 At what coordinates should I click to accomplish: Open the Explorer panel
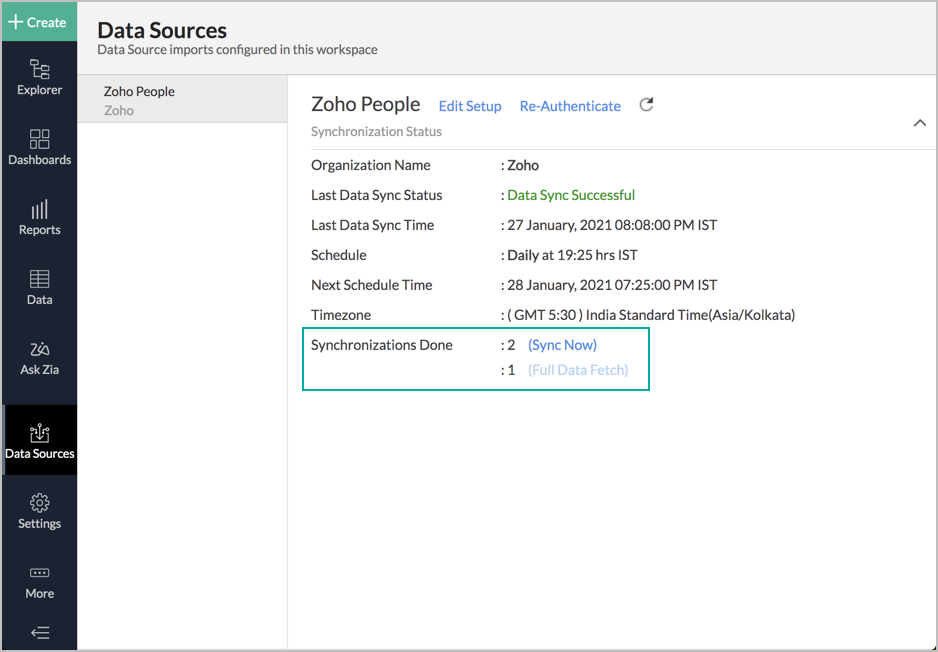39,80
